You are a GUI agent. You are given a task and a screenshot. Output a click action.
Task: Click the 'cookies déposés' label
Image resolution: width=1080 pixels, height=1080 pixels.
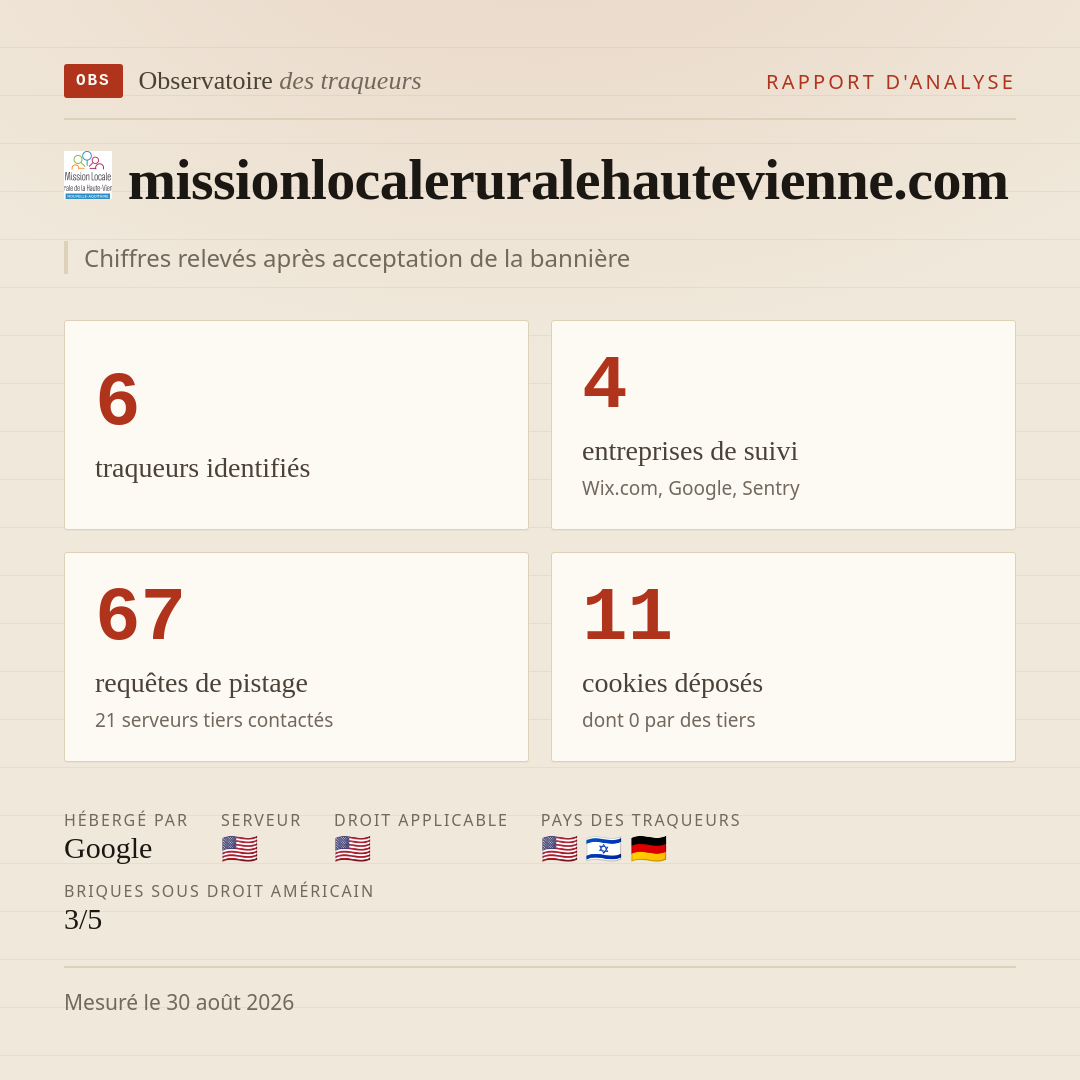click(672, 683)
